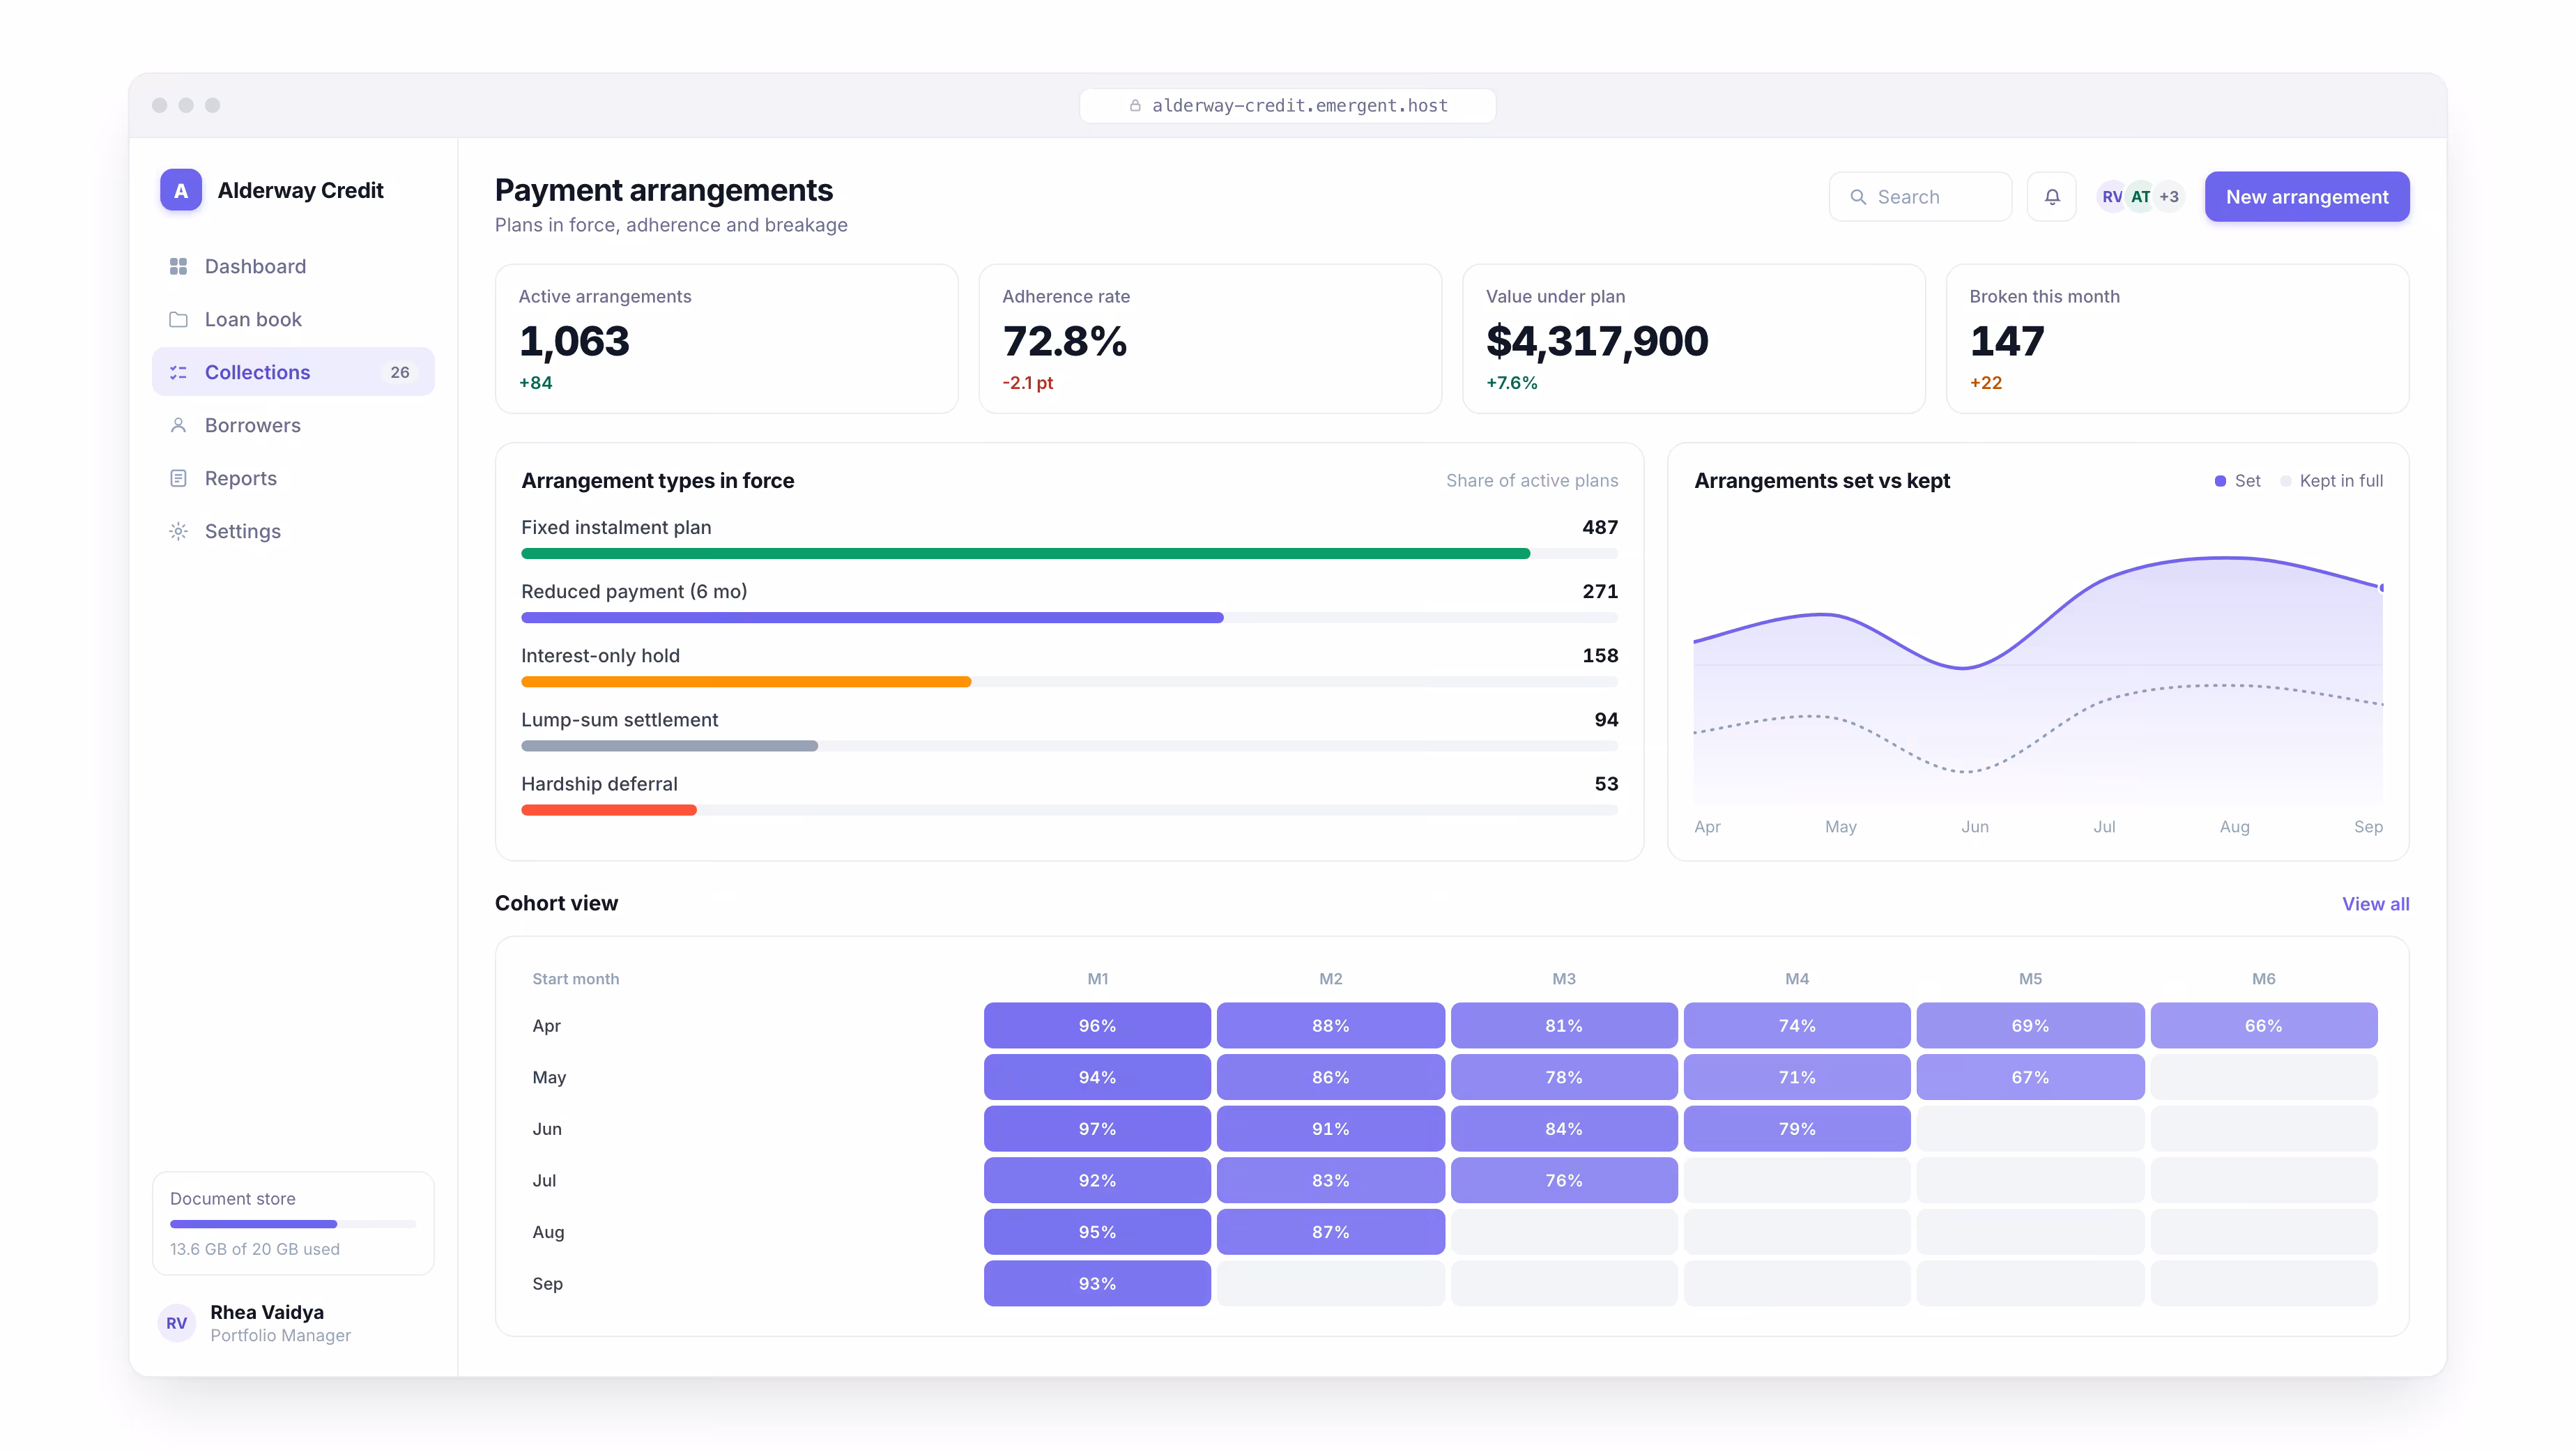Image resolution: width=2576 pixels, height=1450 pixels.
Task: Click the Jun M4 79% cohort cell
Action: tap(1797, 1129)
